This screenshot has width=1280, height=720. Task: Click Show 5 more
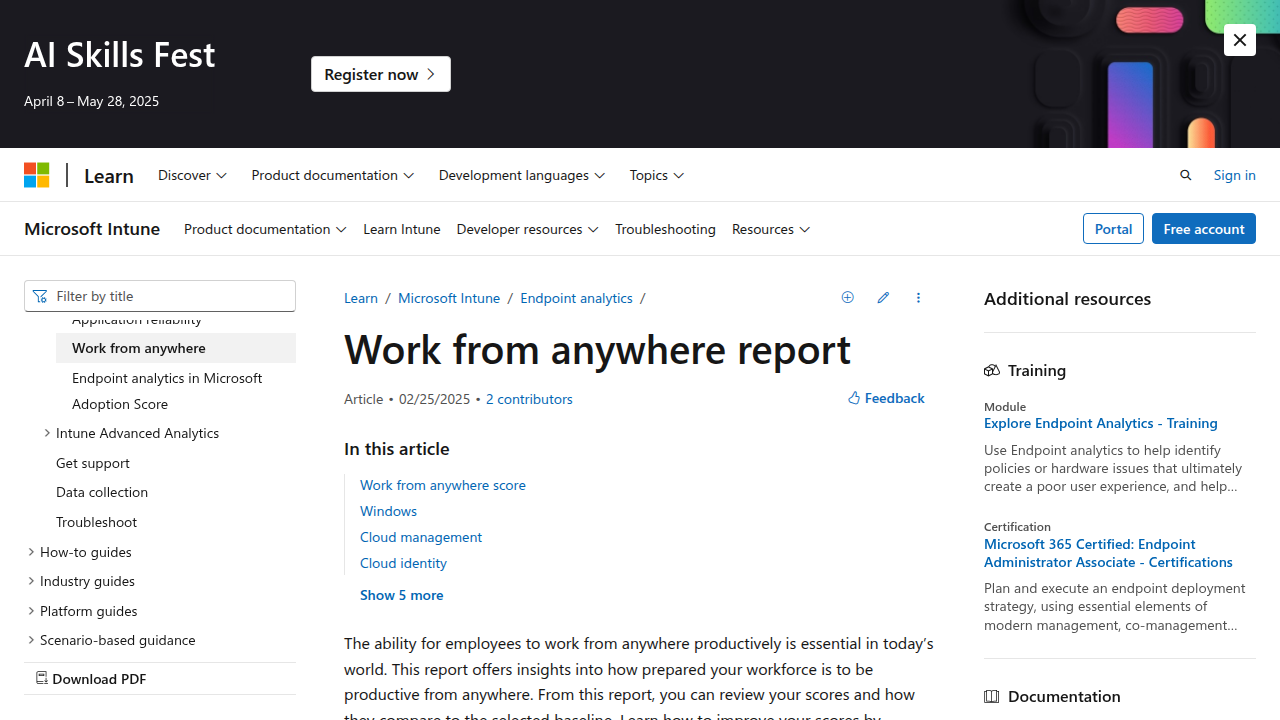click(401, 595)
